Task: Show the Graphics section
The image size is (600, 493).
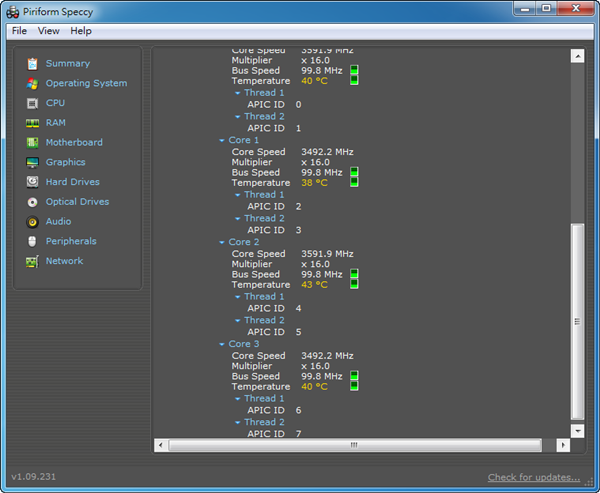Action: pos(65,162)
